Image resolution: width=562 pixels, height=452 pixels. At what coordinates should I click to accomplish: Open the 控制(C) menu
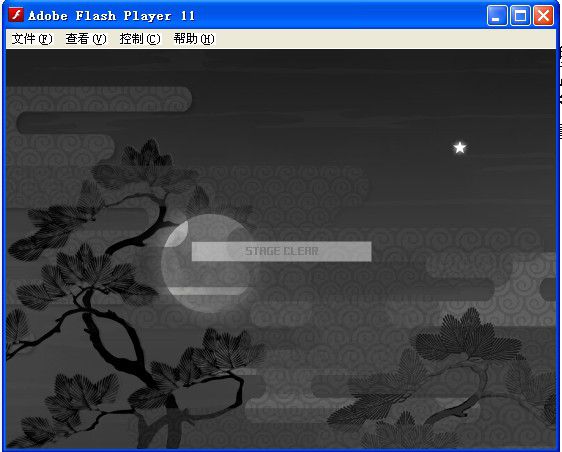[x=140, y=39]
